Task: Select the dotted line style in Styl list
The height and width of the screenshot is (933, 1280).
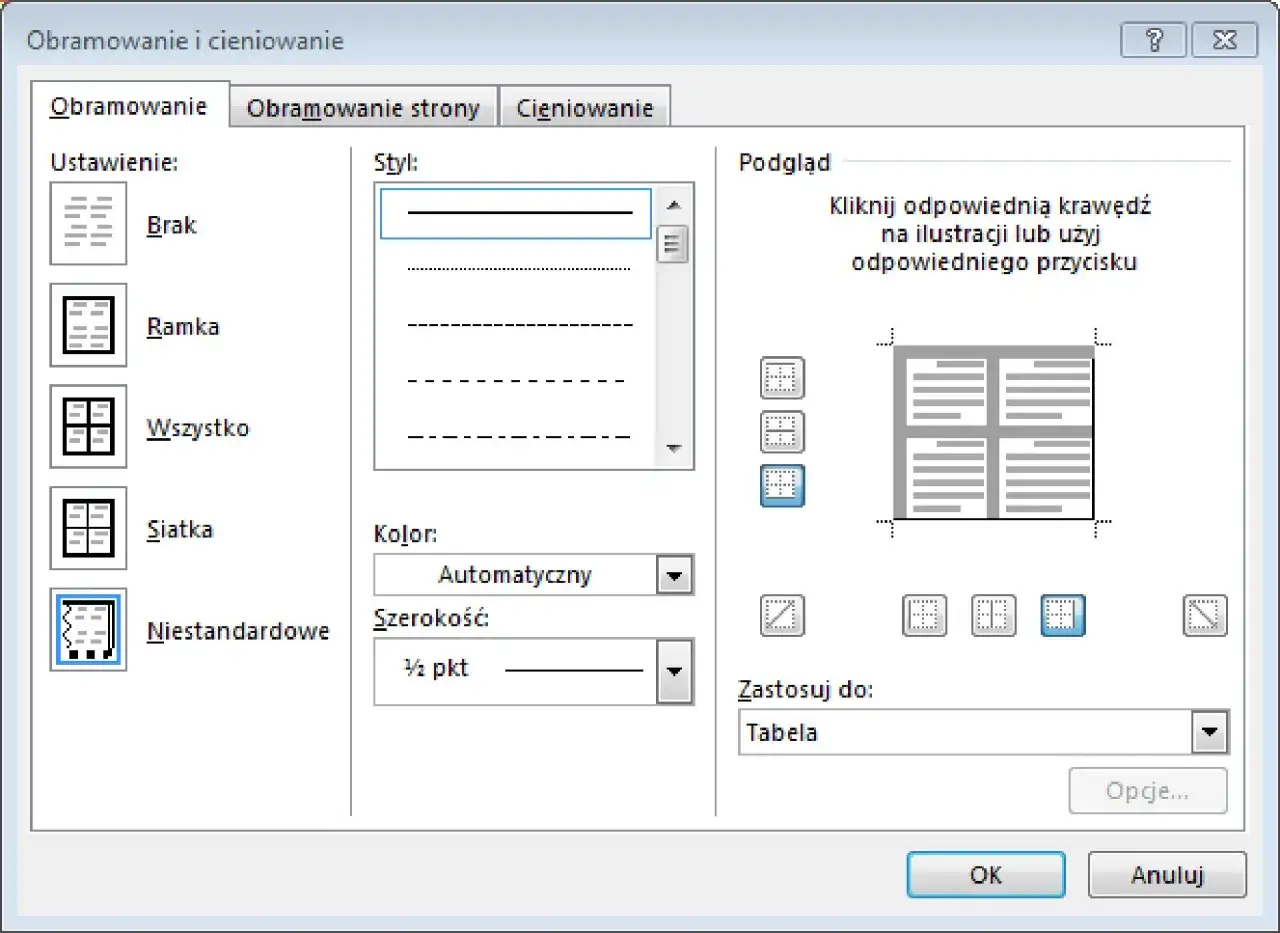Action: 518,269
